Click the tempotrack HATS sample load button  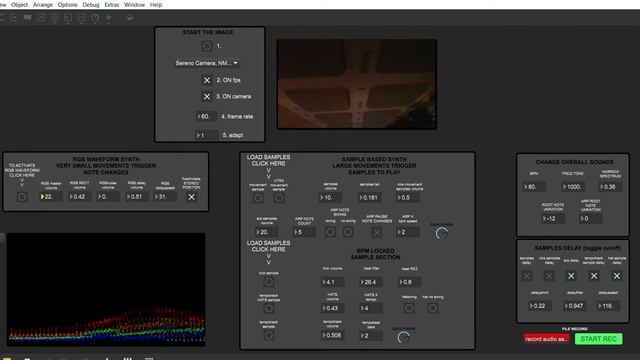[269, 309]
